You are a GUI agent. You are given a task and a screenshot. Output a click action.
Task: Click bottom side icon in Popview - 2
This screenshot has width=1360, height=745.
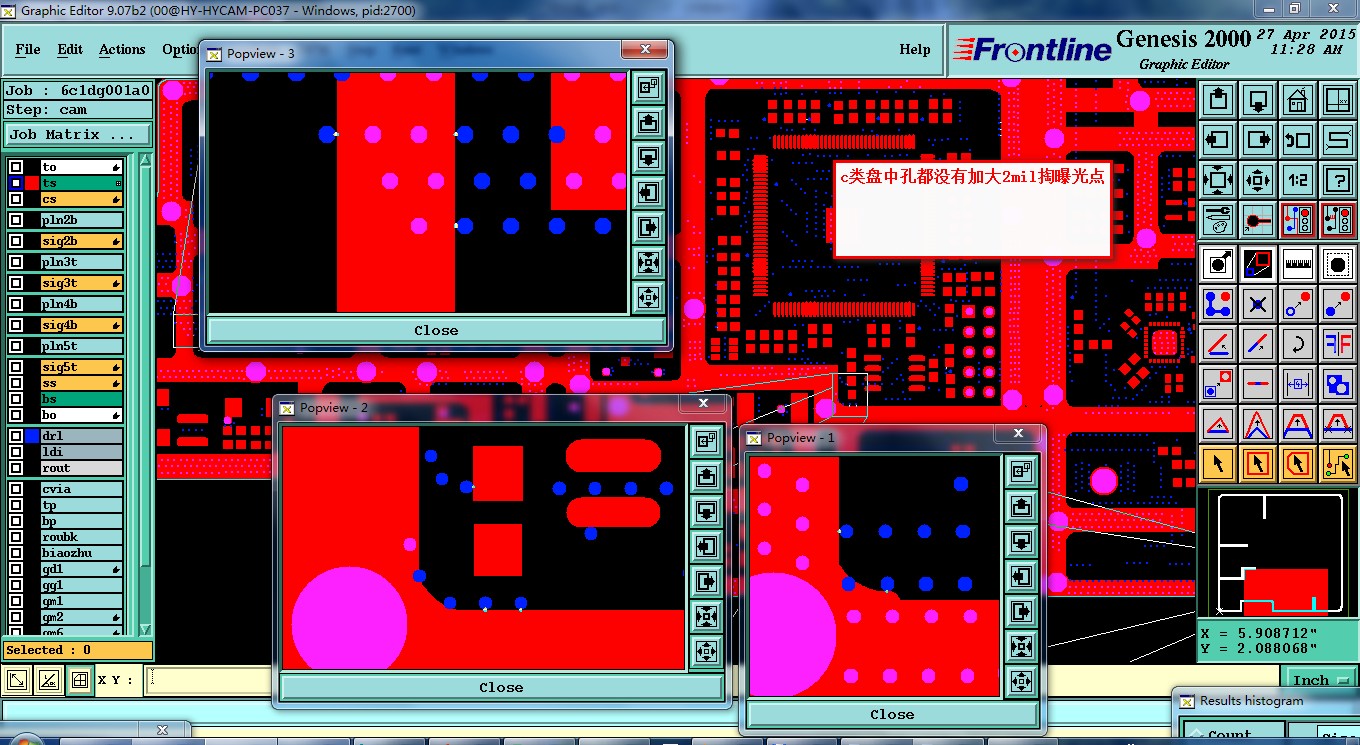click(706, 651)
